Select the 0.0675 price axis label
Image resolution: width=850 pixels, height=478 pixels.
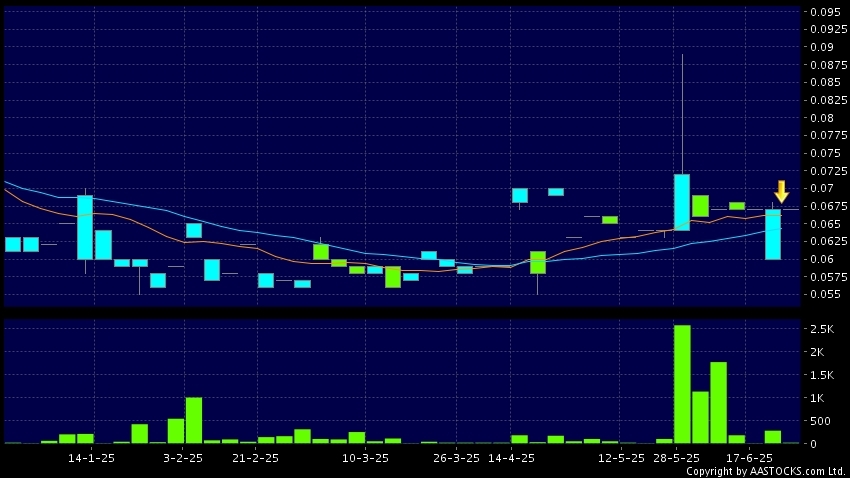828,206
